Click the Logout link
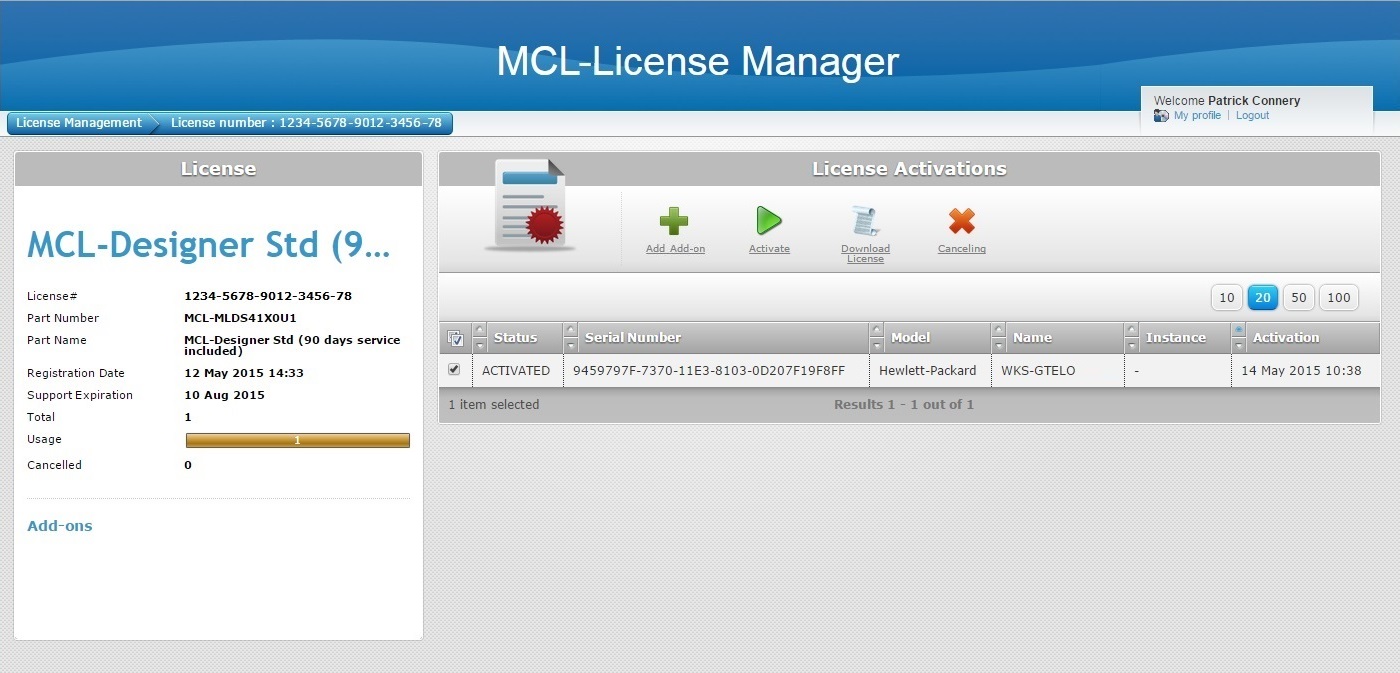 (1252, 116)
